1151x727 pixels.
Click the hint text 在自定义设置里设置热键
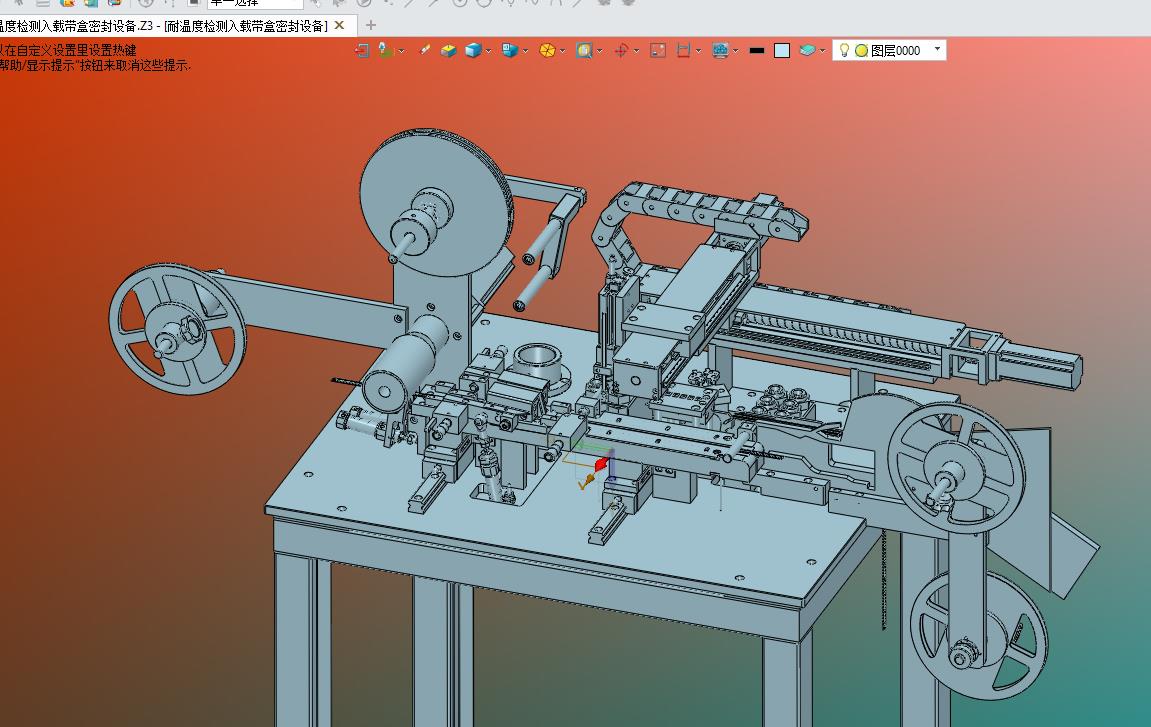68,51
